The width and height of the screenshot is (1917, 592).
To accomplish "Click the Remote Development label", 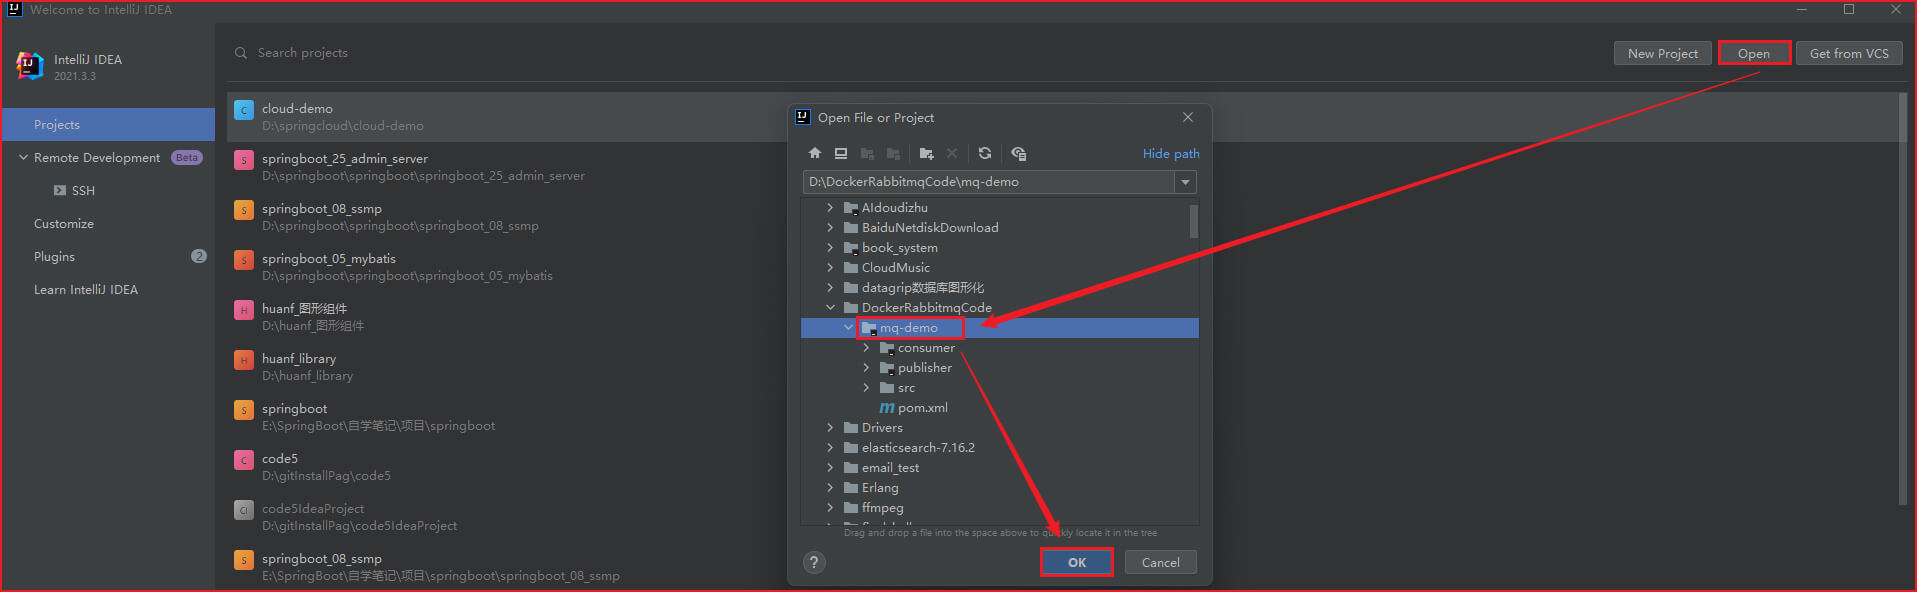I will [97, 157].
